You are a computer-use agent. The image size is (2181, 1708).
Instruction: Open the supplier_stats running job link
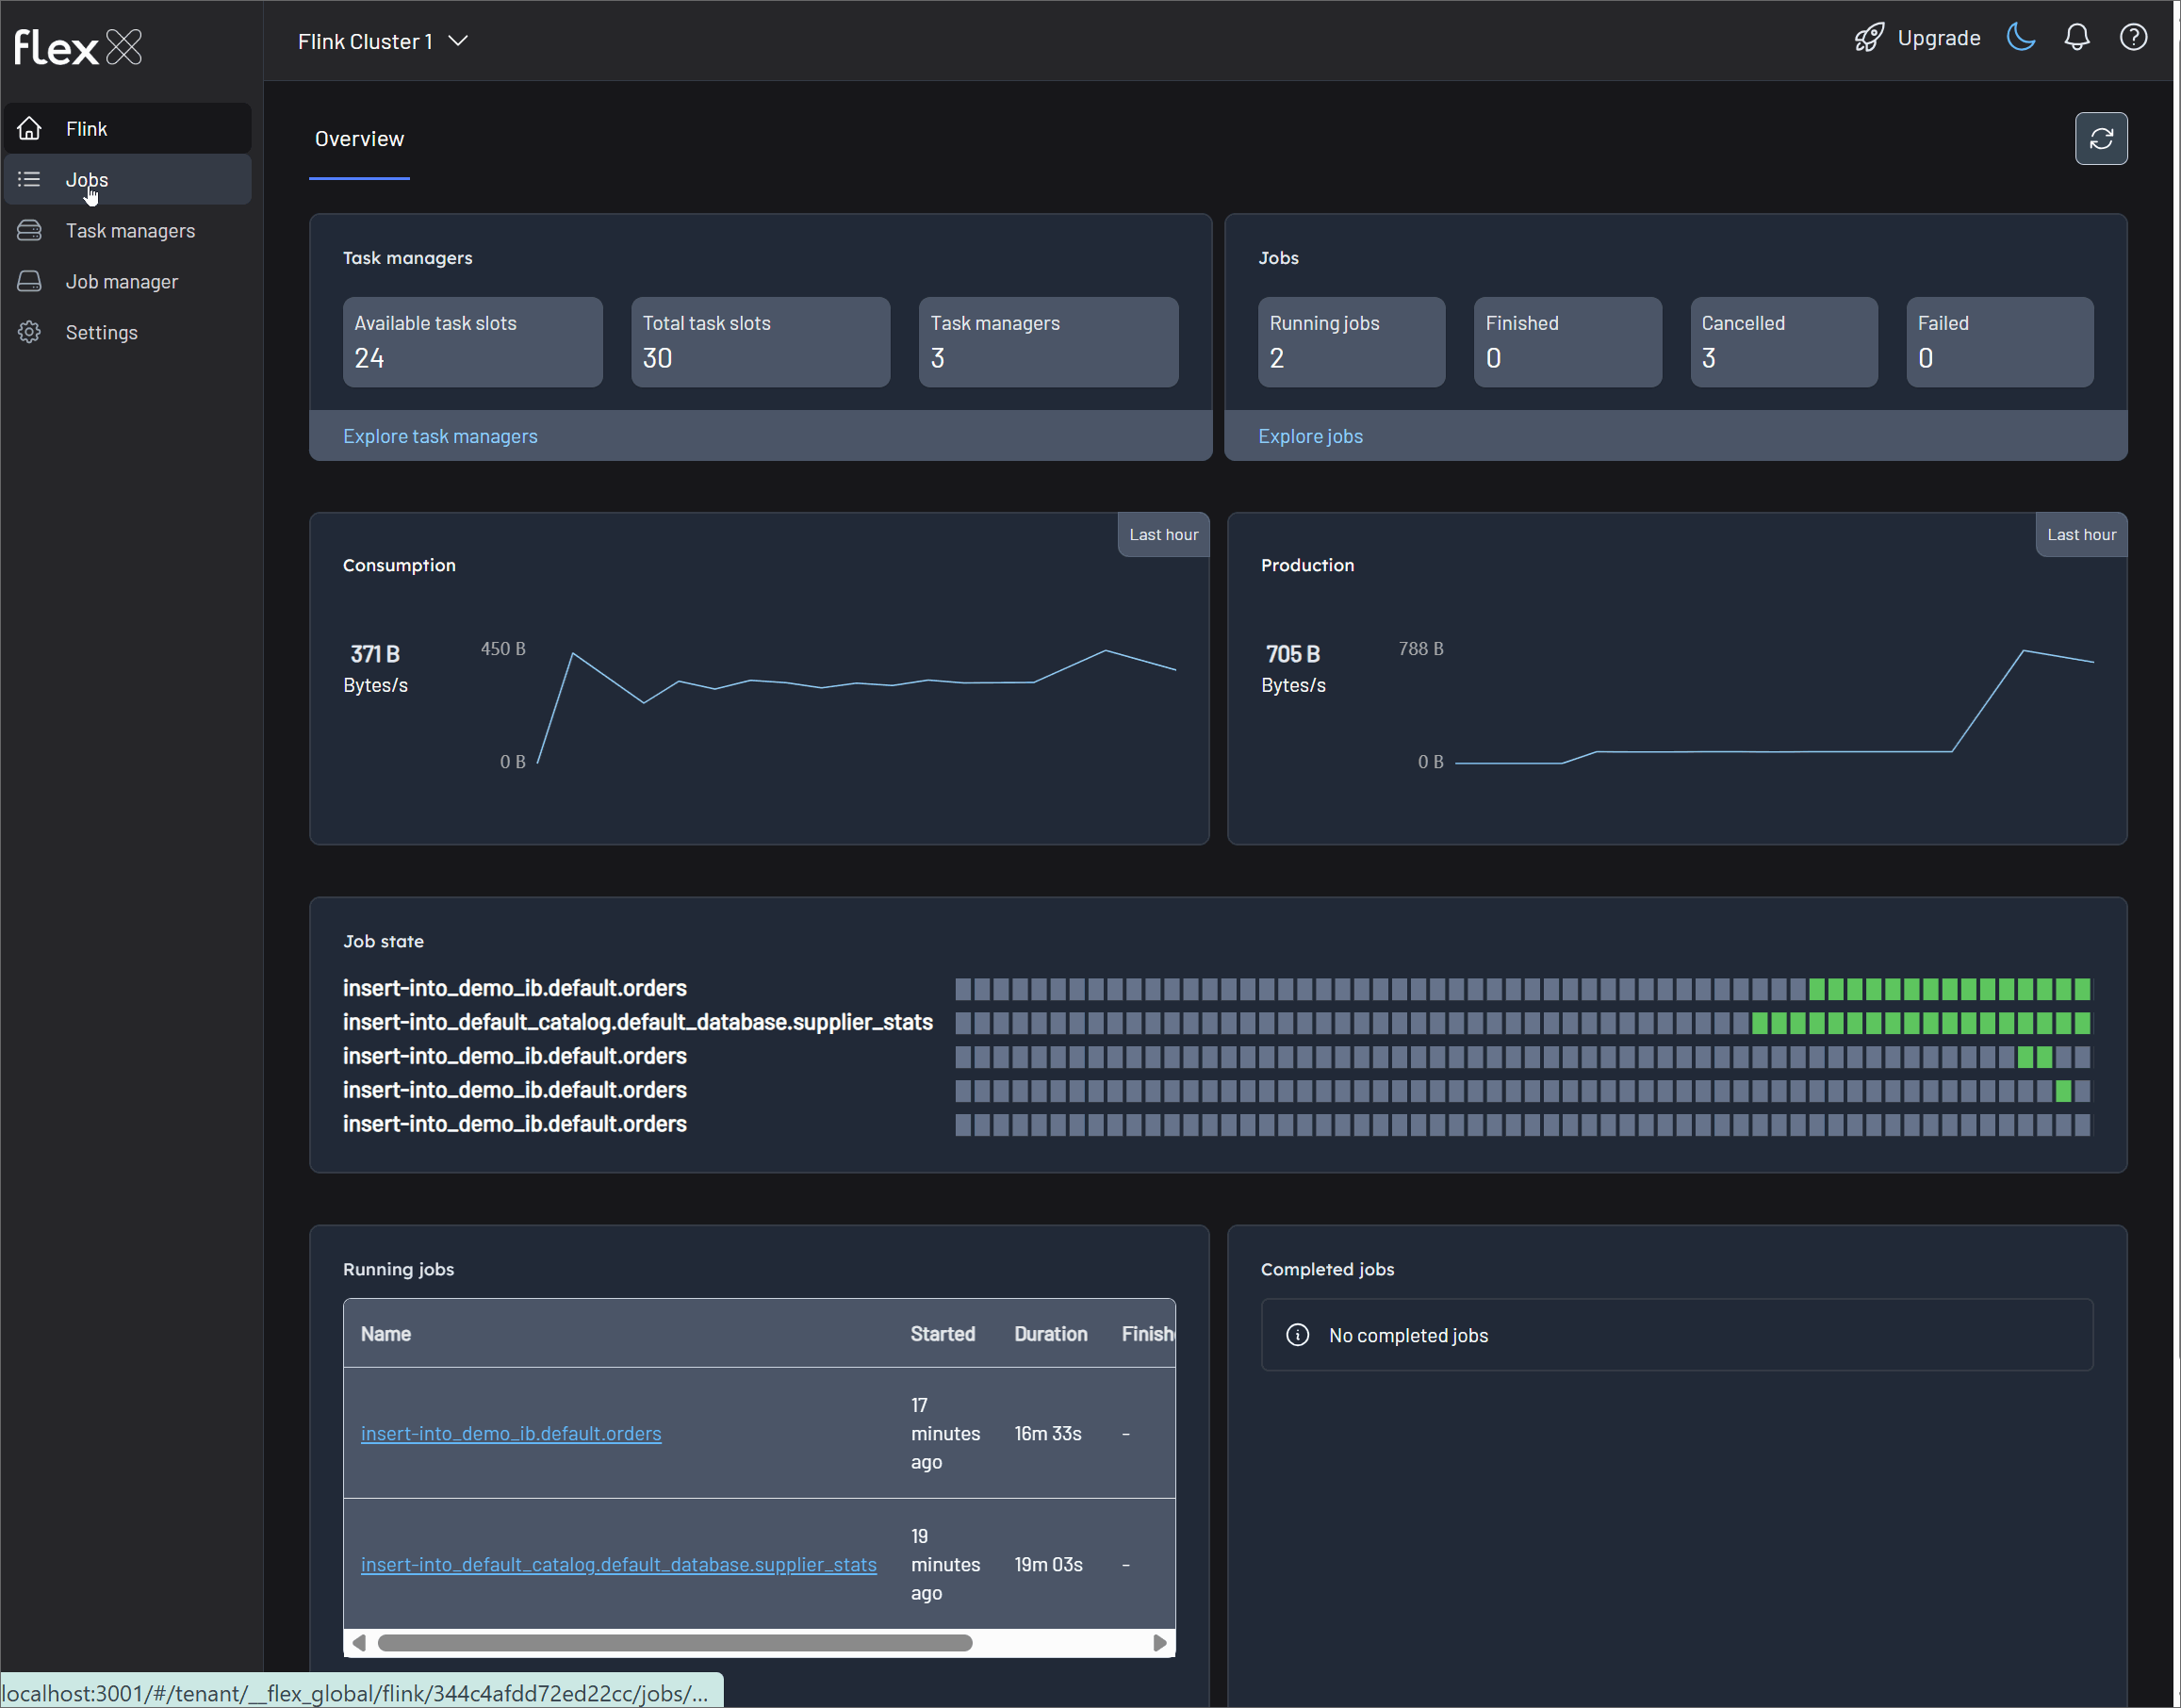[x=618, y=1564]
